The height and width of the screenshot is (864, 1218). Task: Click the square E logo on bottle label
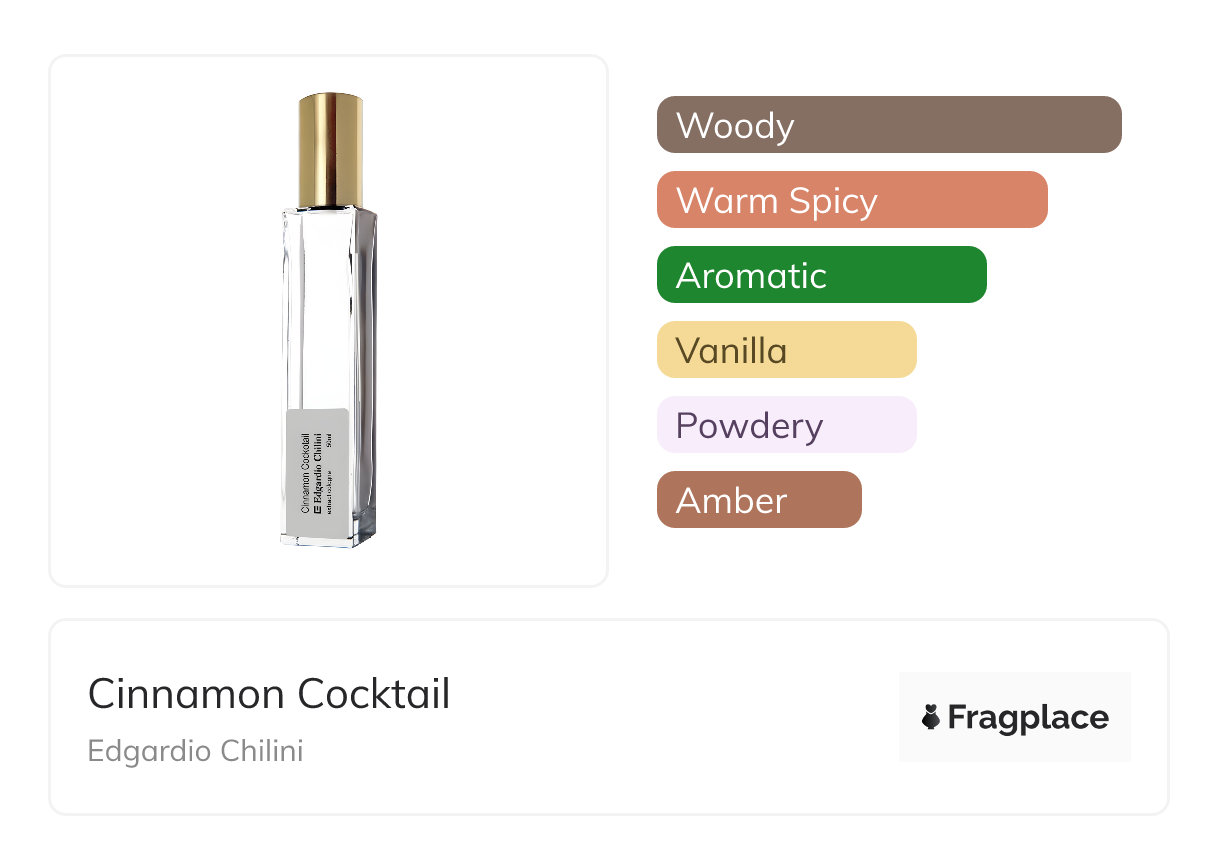pos(318,509)
